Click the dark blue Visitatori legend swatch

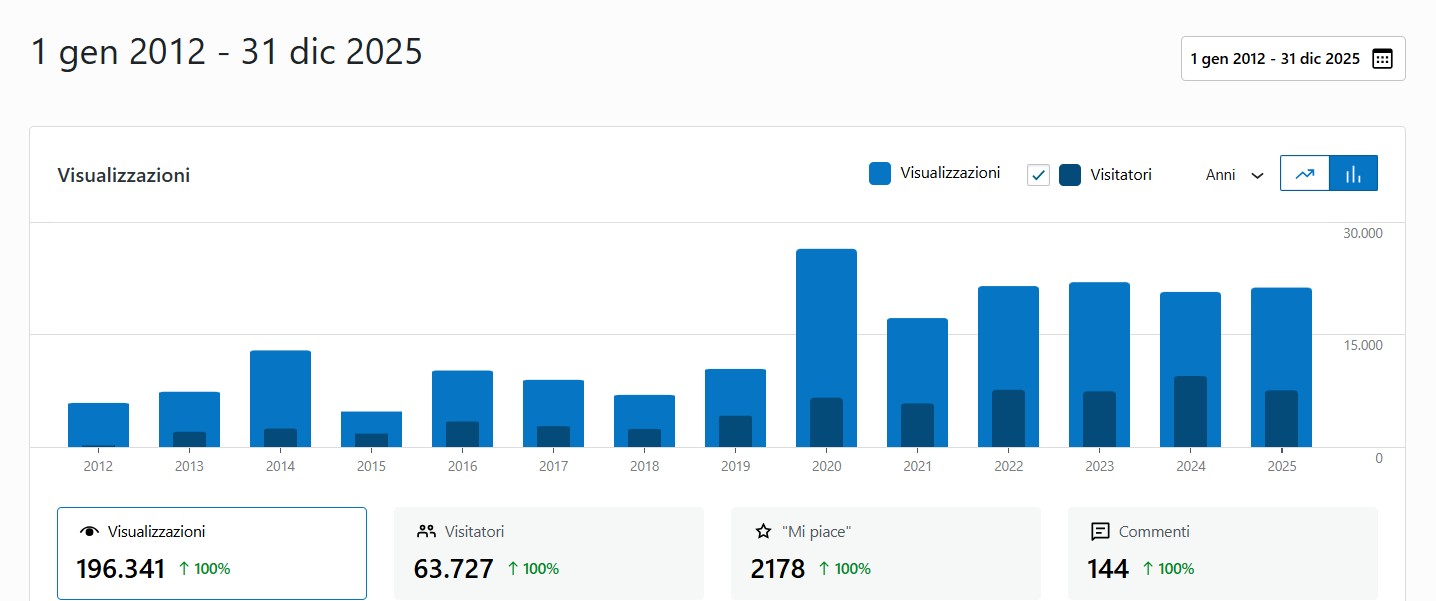[1070, 175]
